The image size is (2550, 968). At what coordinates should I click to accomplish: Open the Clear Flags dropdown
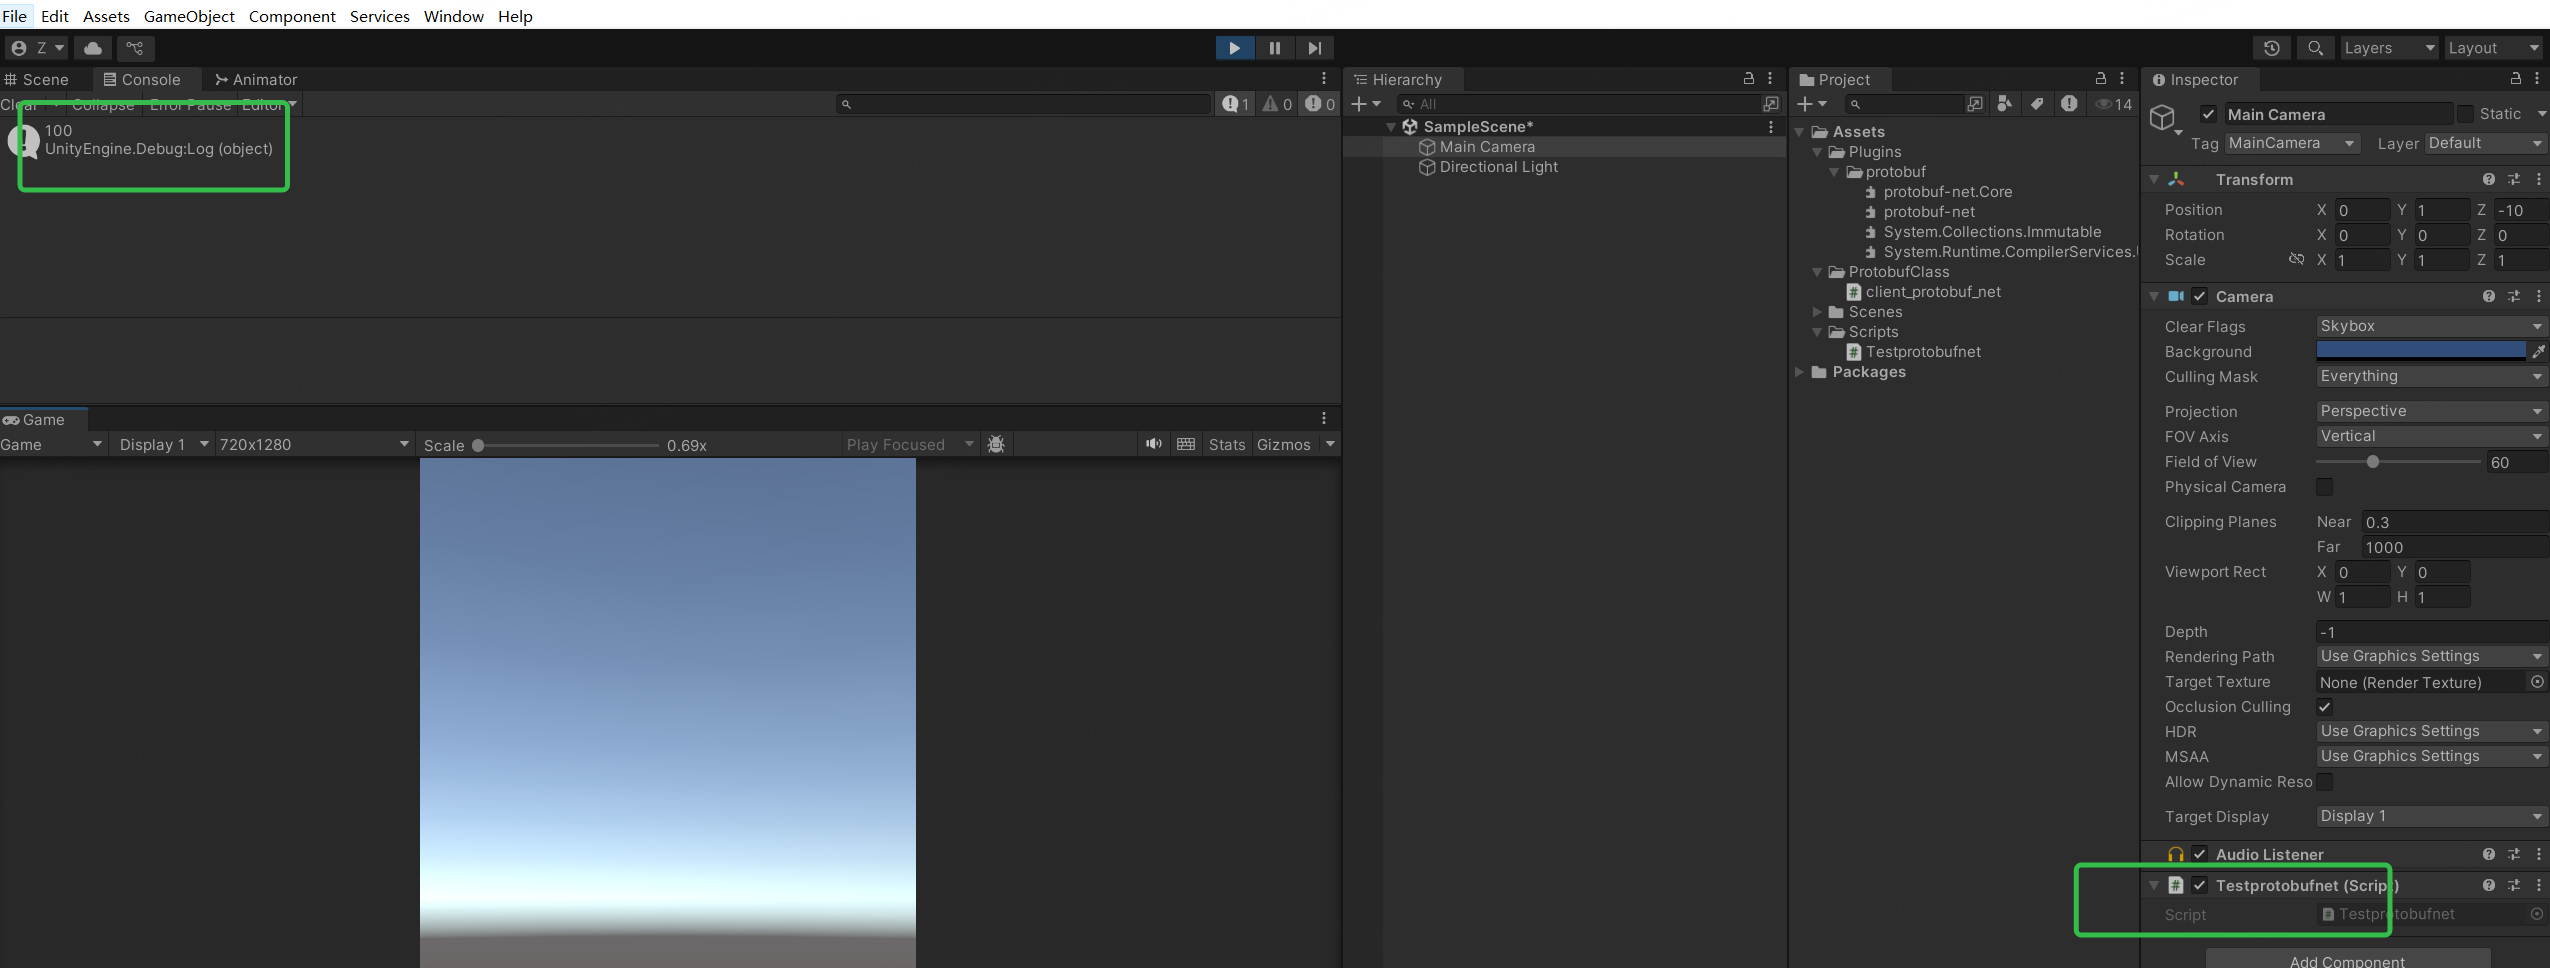coord(2428,326)
